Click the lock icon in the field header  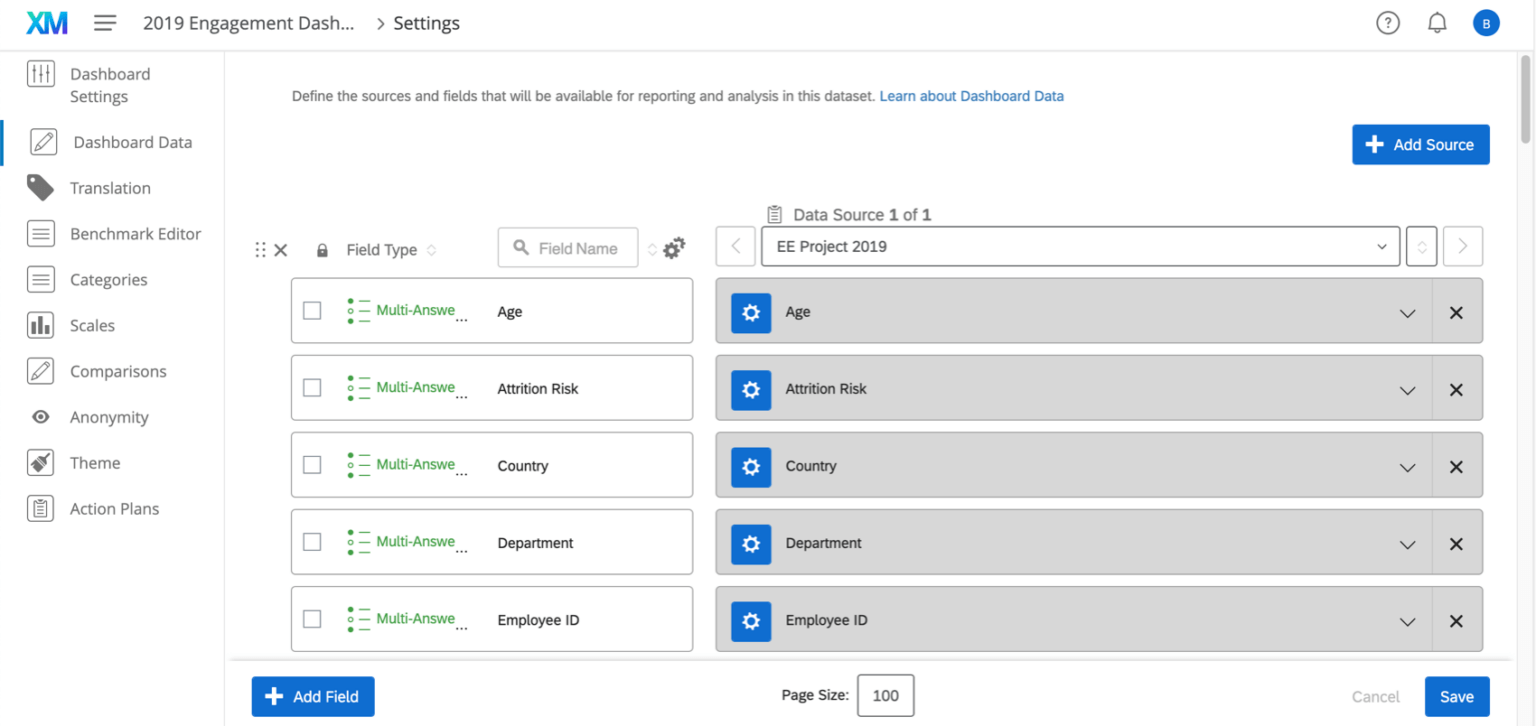pos(322,249)
